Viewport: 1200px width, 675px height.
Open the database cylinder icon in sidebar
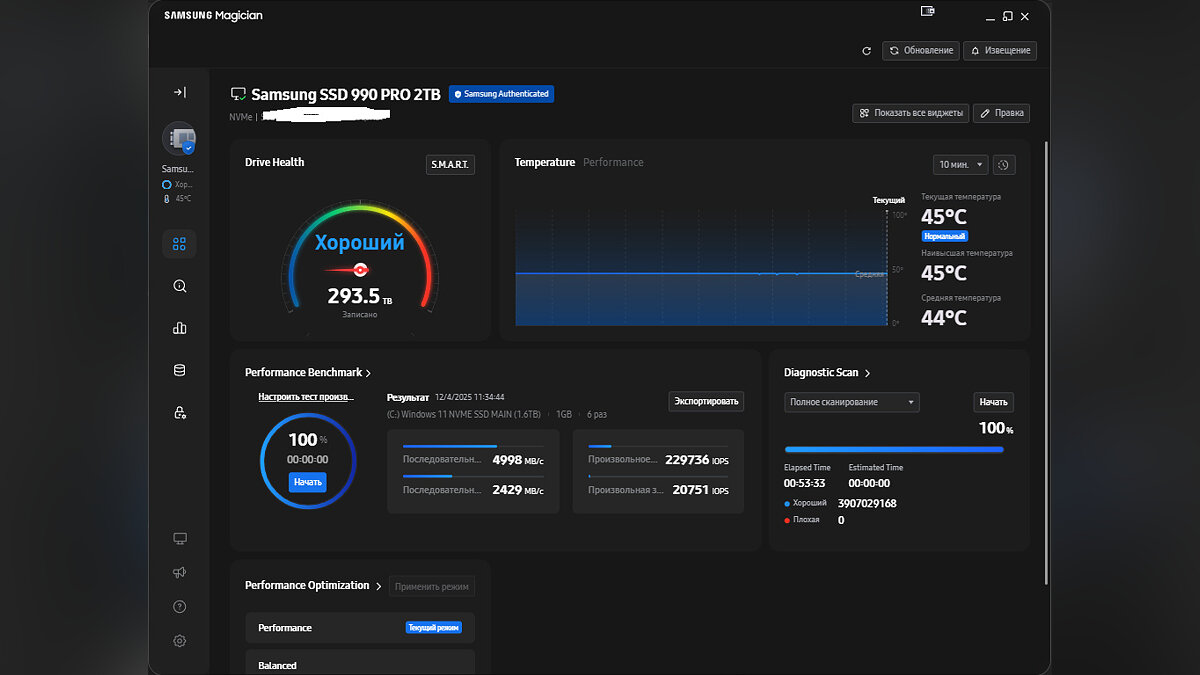(179, 370)
